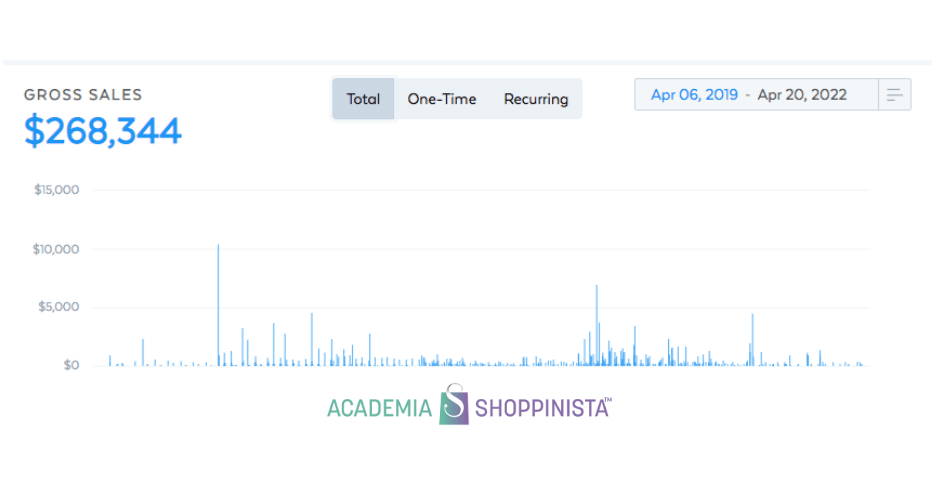Click the ACADEMIA green logo text

tap(379, 408)
